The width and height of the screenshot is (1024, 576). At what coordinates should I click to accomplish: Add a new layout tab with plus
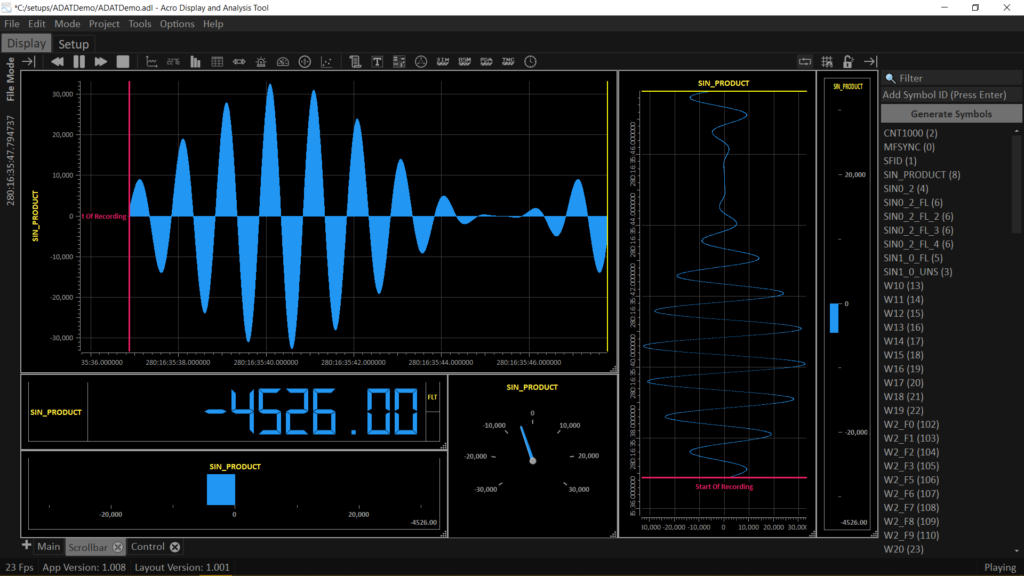coord(26,546)
